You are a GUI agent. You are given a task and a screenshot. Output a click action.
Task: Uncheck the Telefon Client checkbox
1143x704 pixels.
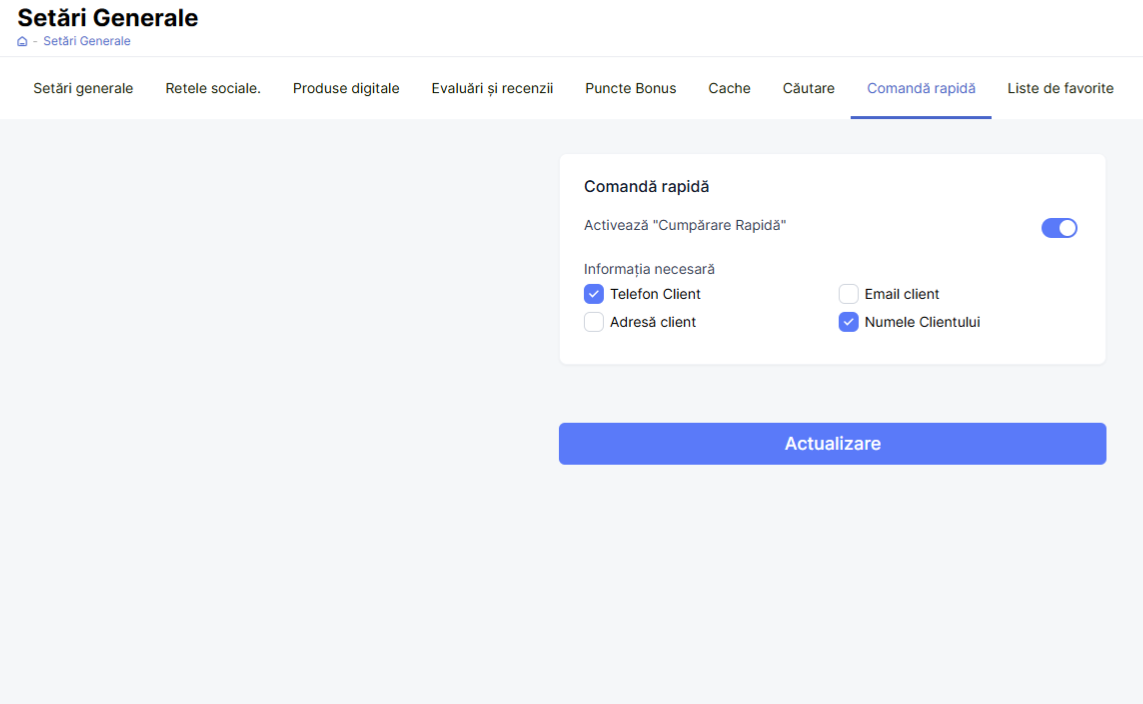[x=594, y=294]
